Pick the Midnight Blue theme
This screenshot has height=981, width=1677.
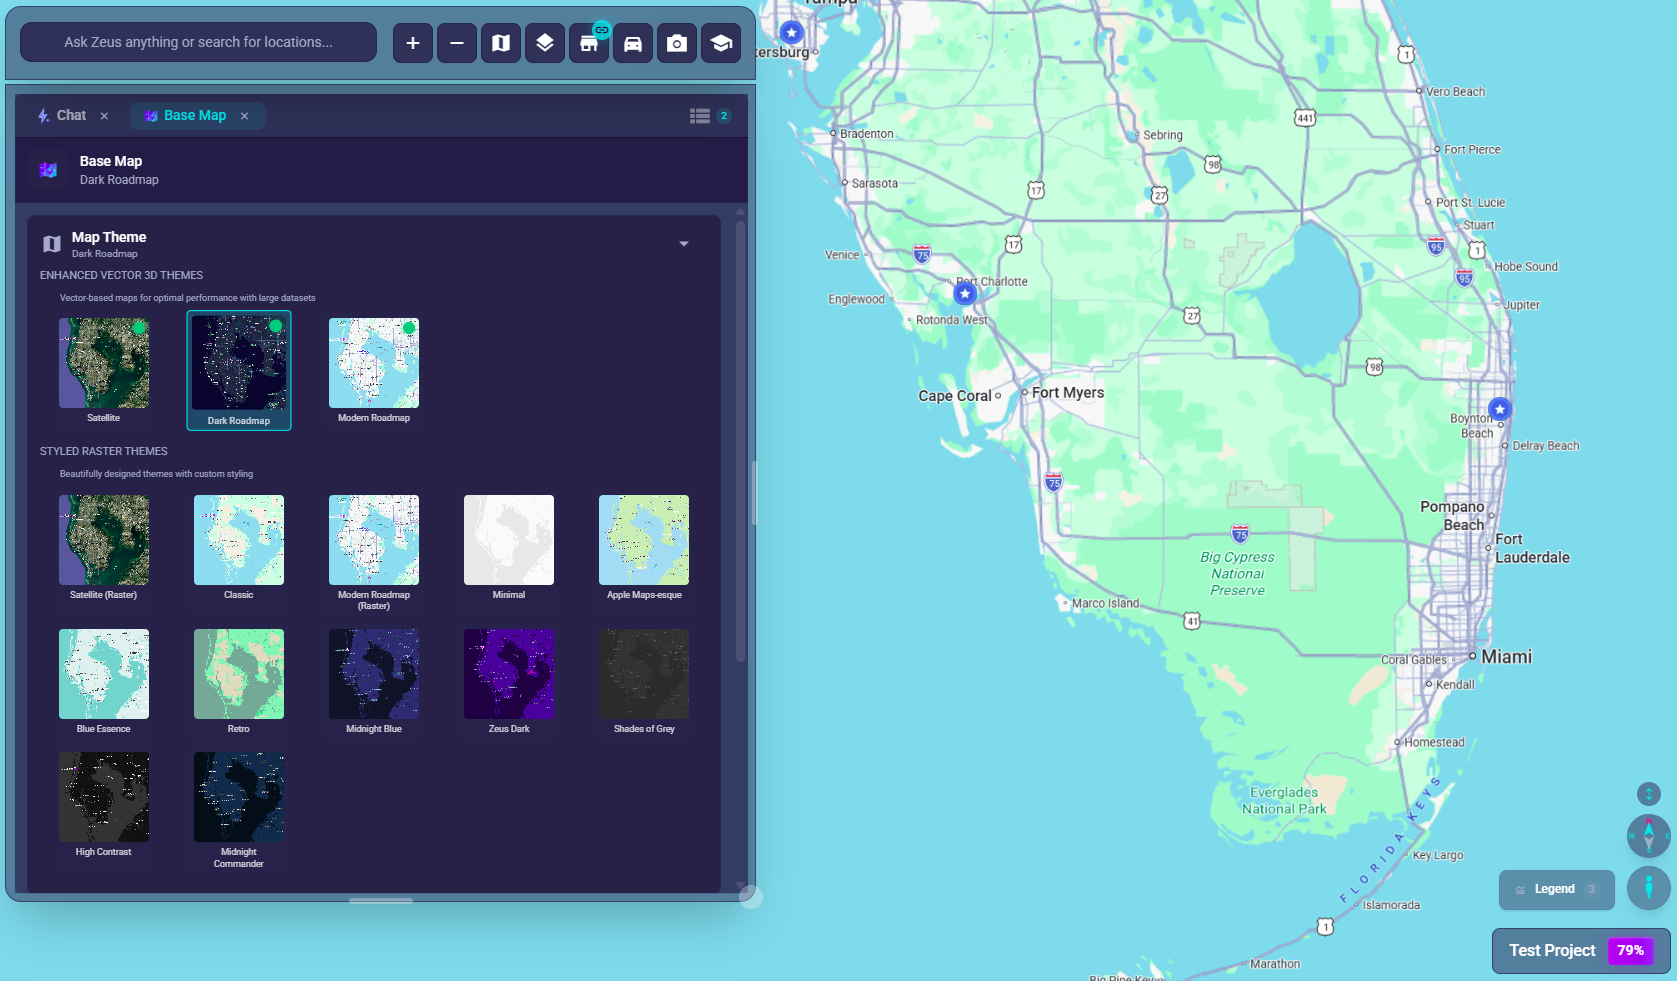pos(374,681)
